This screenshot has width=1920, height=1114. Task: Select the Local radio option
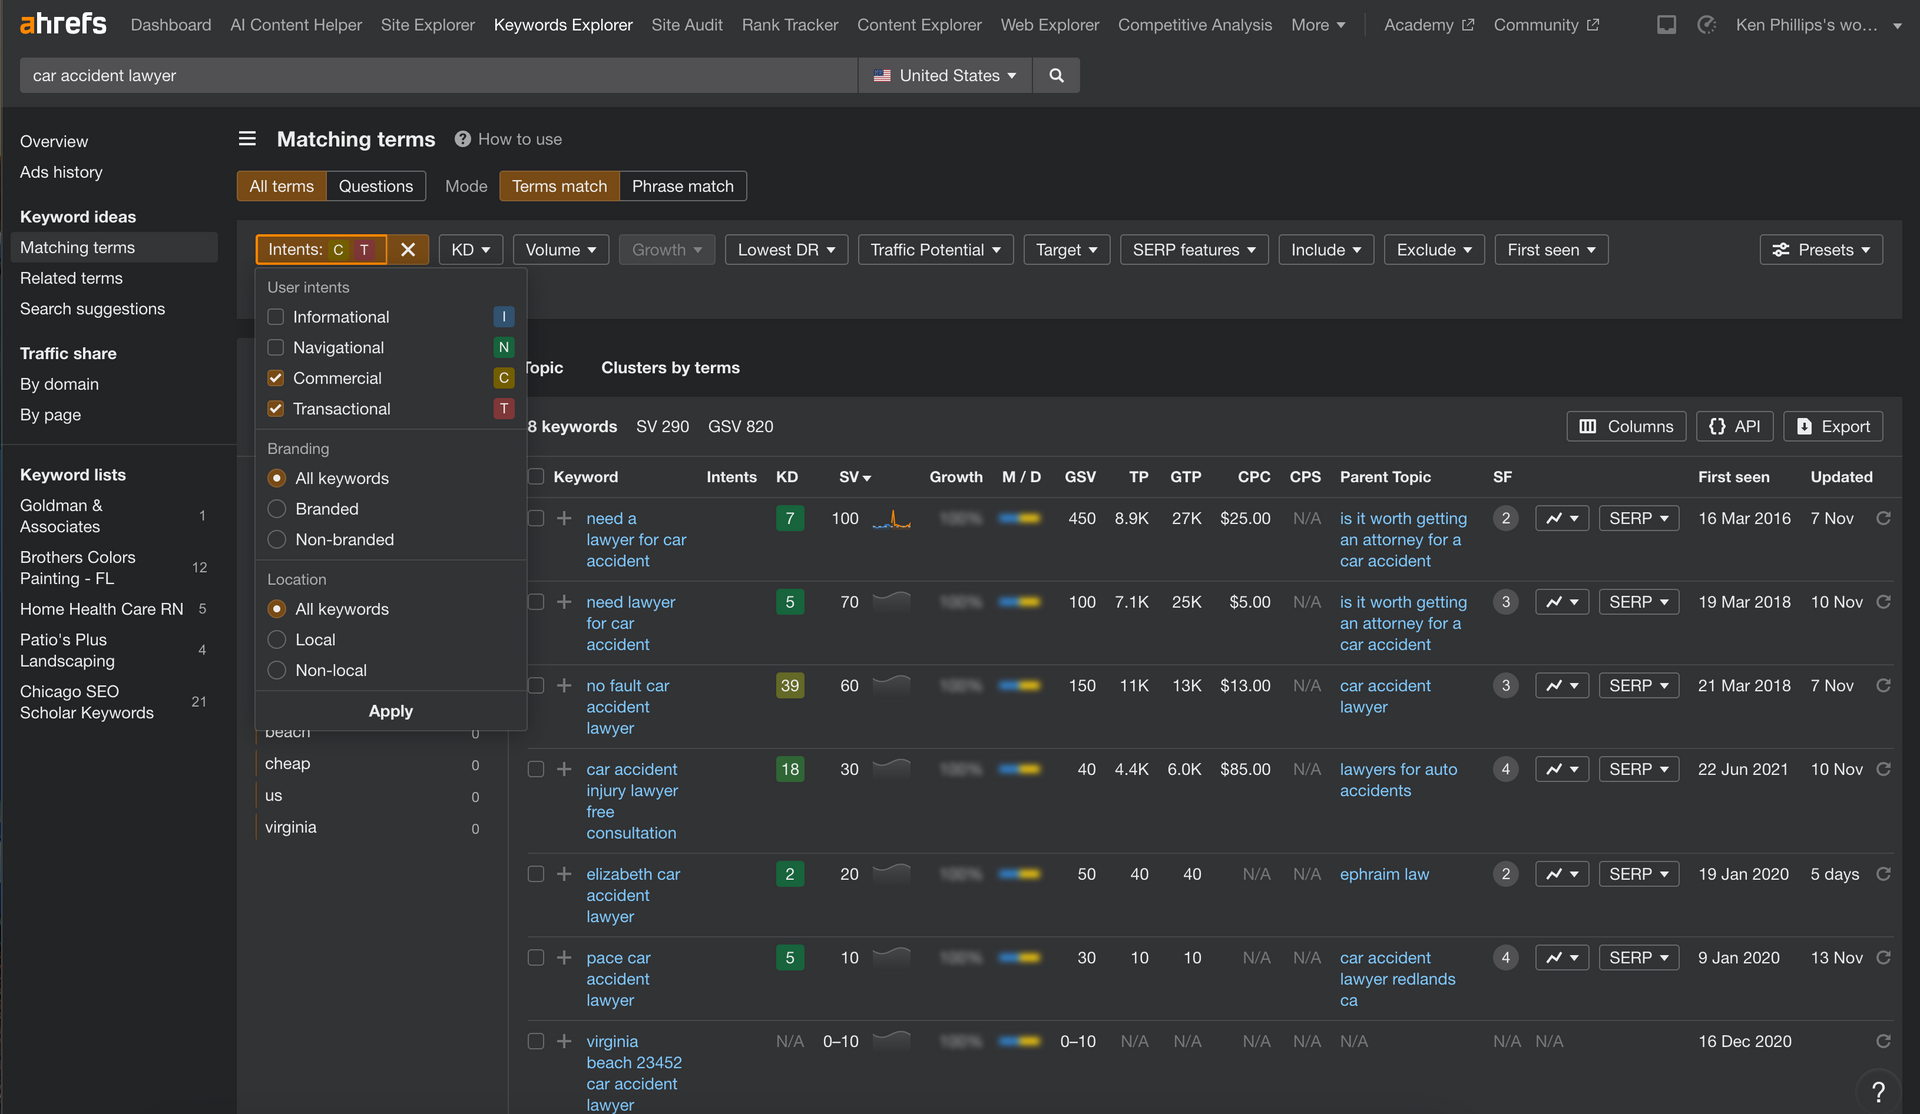coord(277,640)
